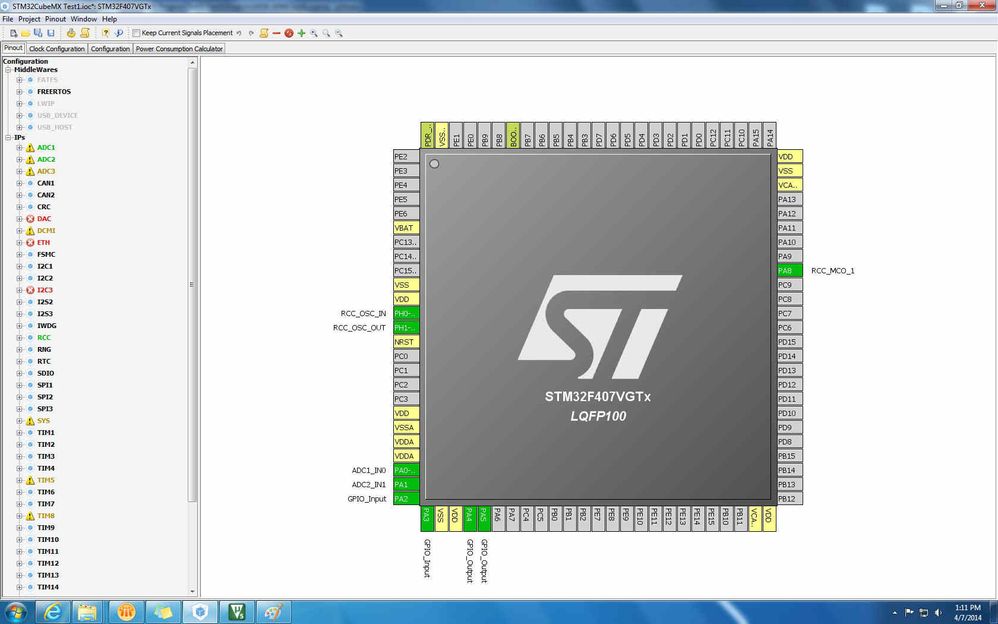This screenshot has width=998, height=624.
Task: Click the Undo arrow in the toolbar
Action: coord(239,33)
